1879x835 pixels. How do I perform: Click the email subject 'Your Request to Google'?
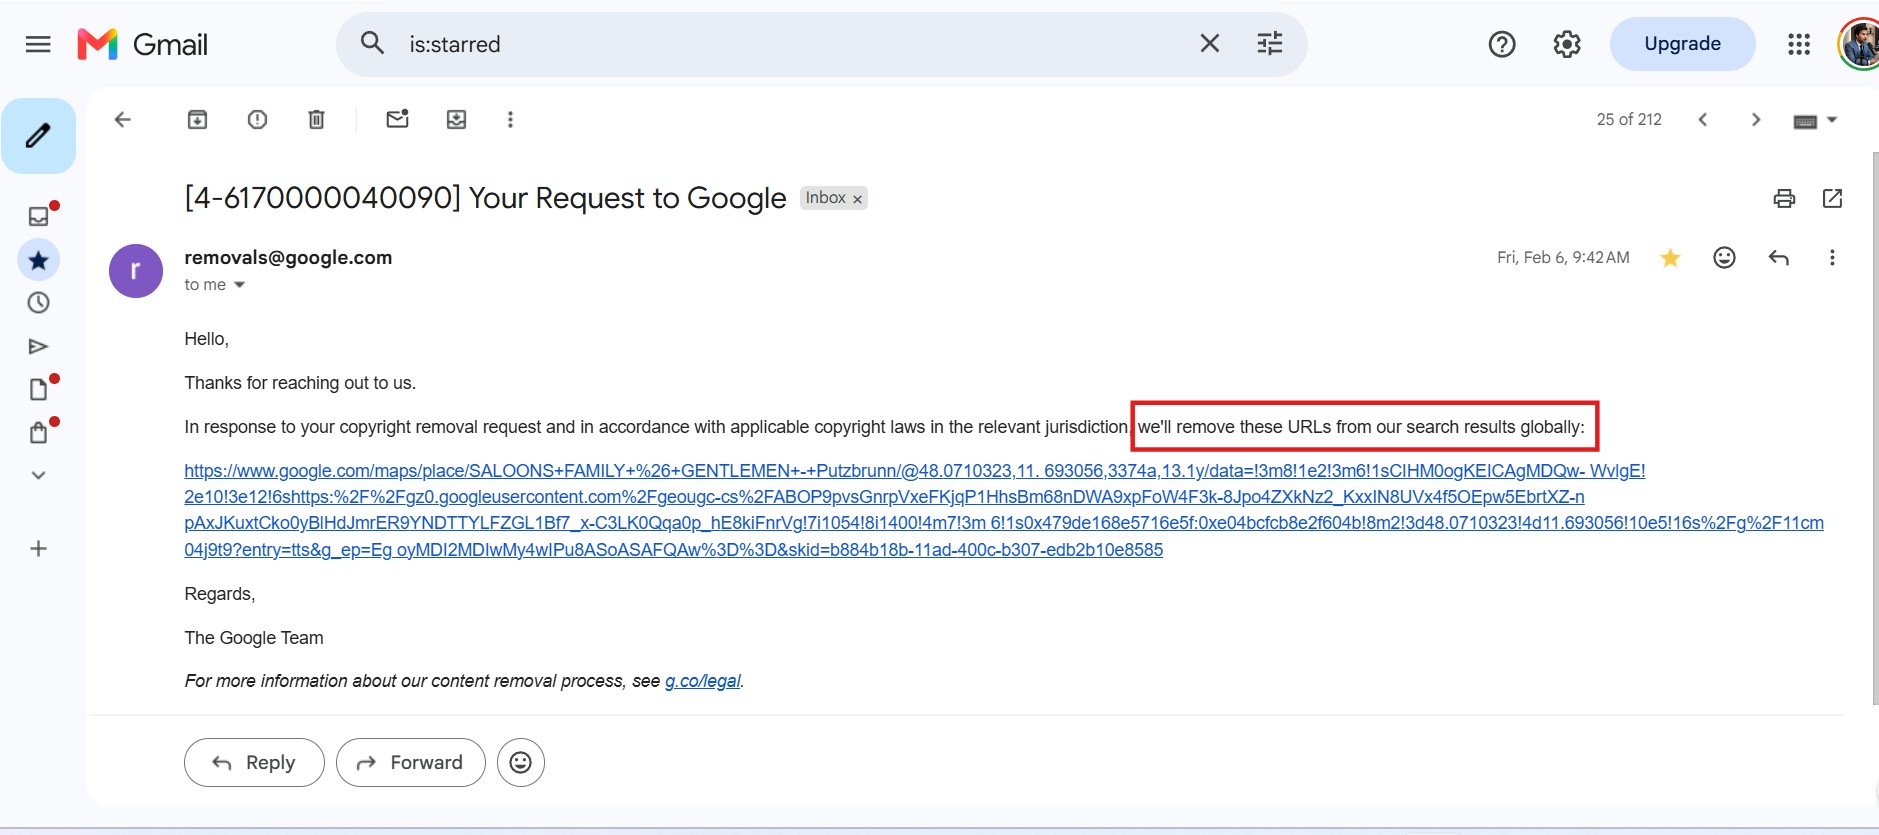point(627,198)
